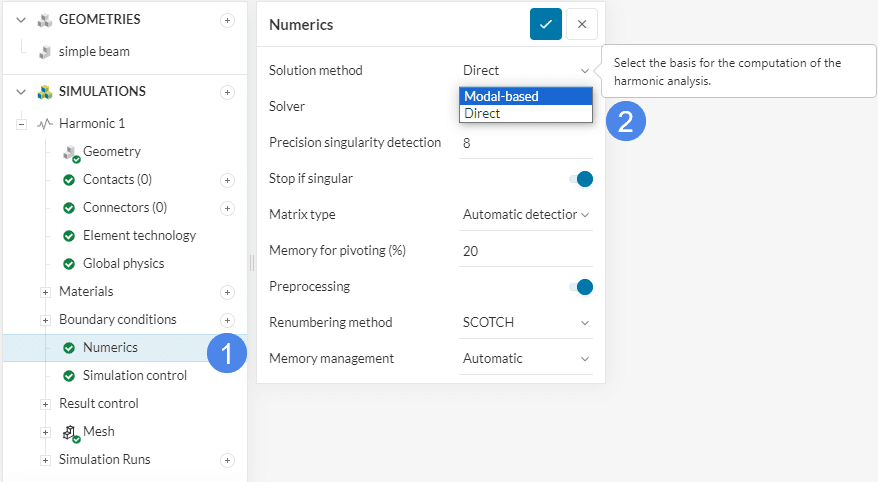Add a connector using the plus icon
Screen dimensions: 878x482
click(227, 208)
